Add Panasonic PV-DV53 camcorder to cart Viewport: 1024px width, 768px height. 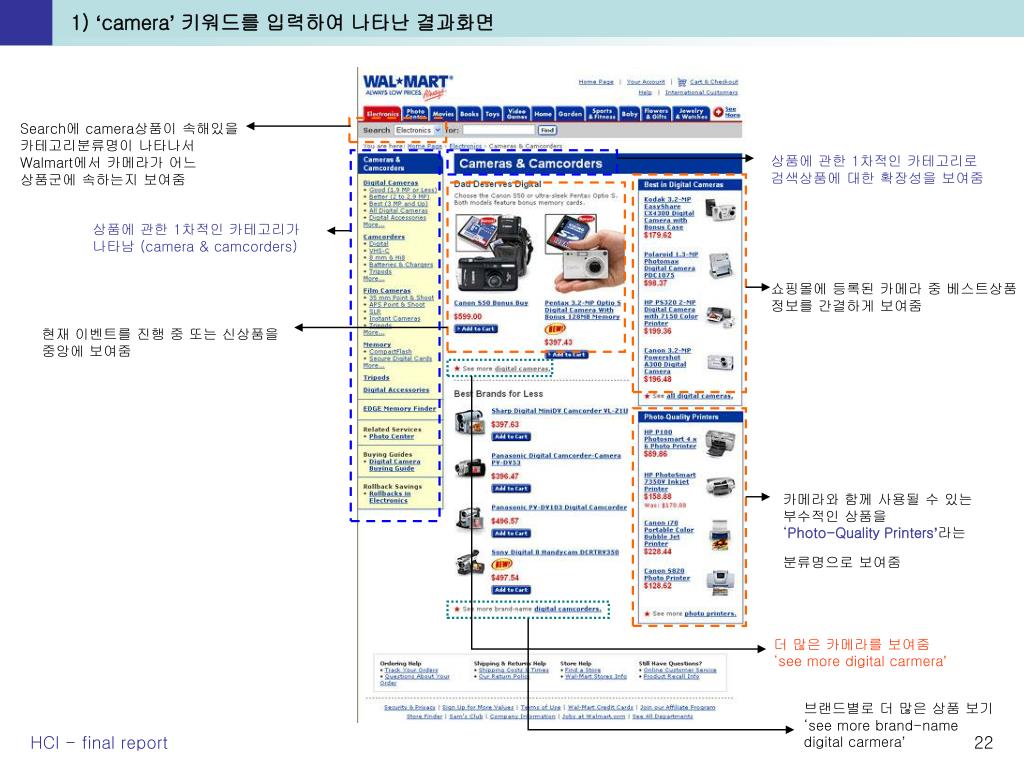(511, 488)
